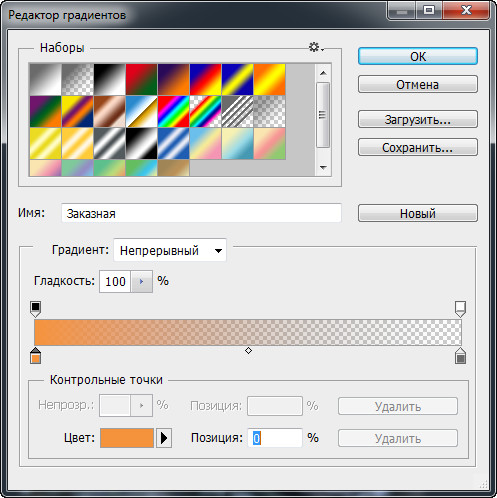The height and width of the screenshot is (498, 497).
Task: Click the OK button
Action: coord(418,56)
